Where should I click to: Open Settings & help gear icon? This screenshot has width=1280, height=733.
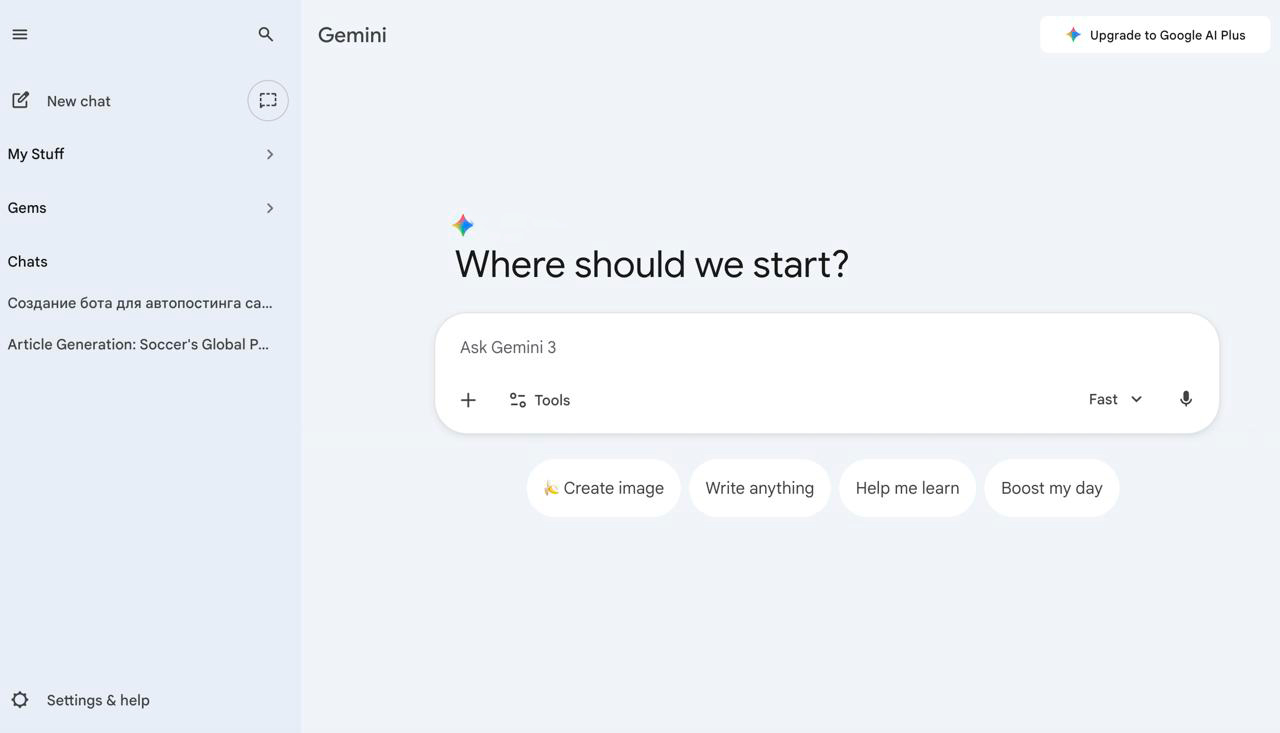20,700
